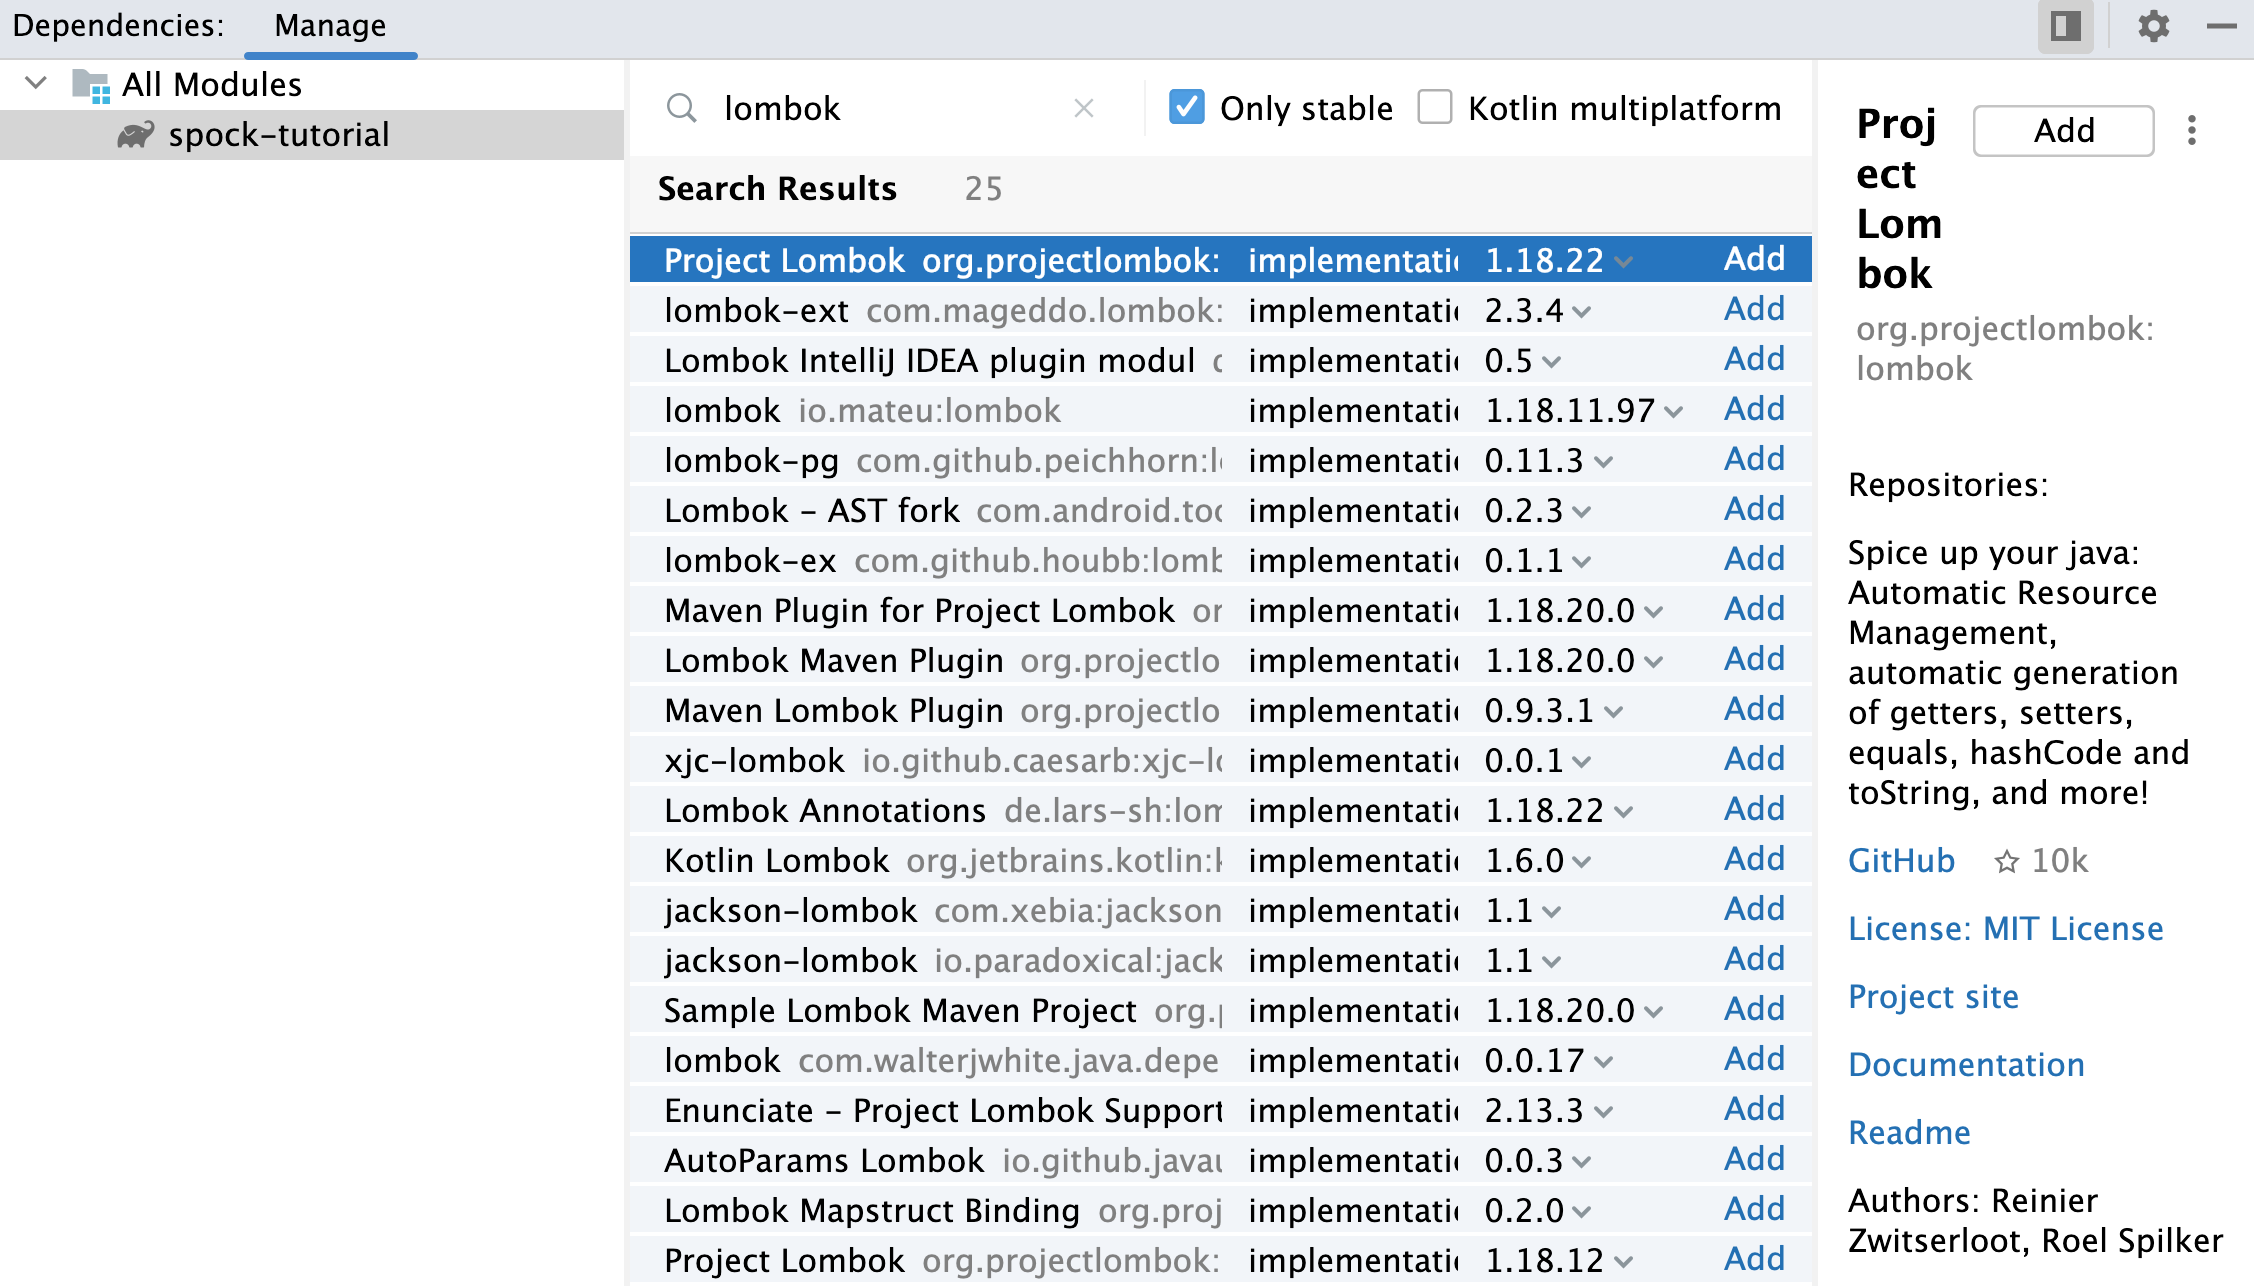
Task: Open version dropdown for Lombok AST fork
Action: (x=1581, y=512)
